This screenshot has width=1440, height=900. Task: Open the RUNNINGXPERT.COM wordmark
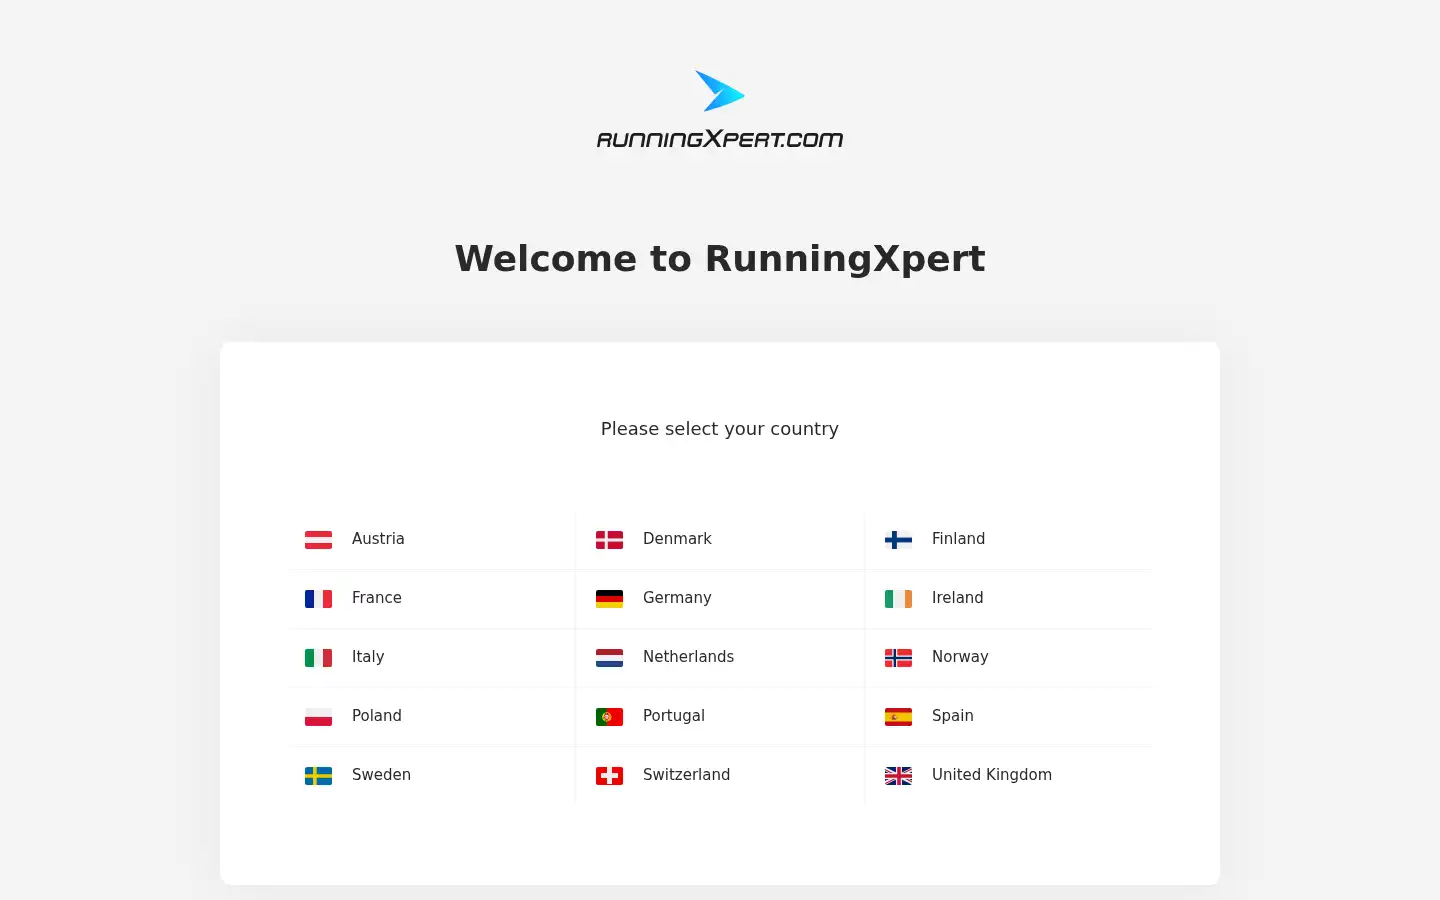click(720, 139)
